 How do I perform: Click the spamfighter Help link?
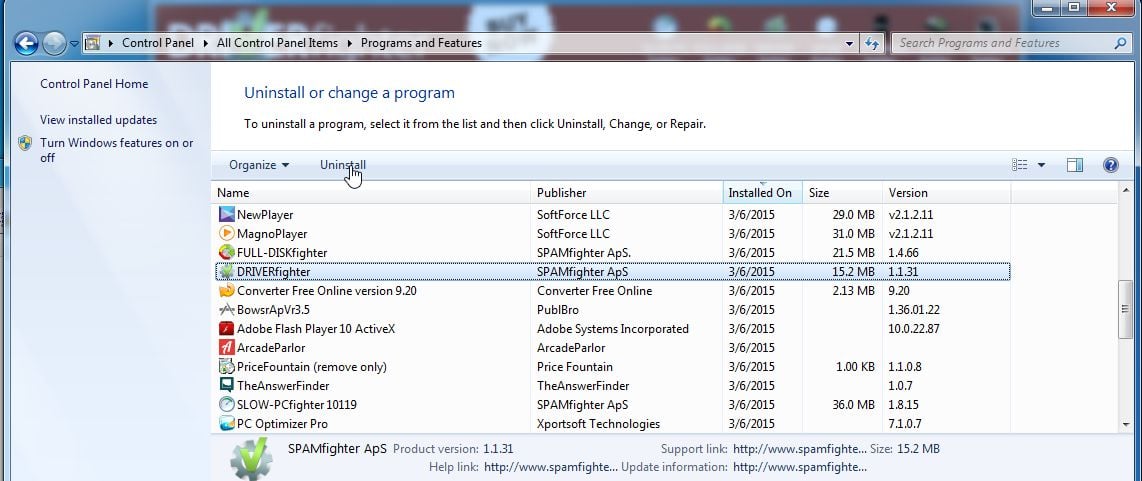click(551, 467)
